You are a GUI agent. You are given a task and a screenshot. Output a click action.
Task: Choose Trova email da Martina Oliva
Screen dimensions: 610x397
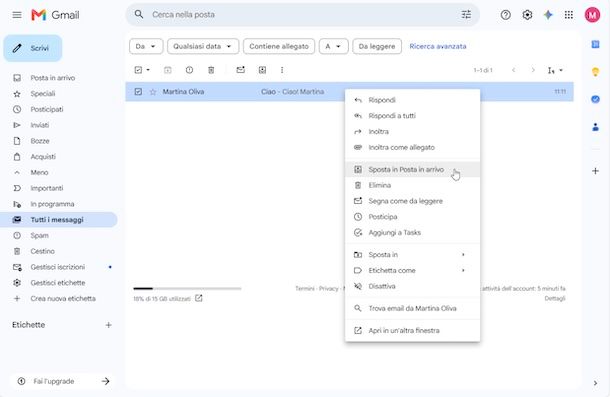point(412,308)
